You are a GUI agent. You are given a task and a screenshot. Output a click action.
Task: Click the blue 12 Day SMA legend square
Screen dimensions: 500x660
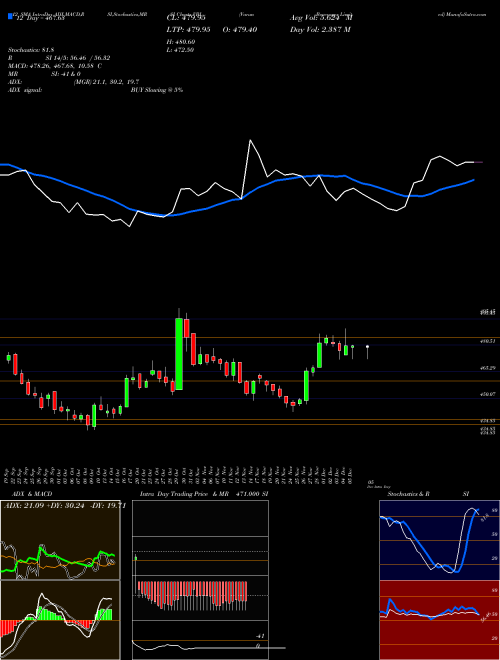coord(10,17)
